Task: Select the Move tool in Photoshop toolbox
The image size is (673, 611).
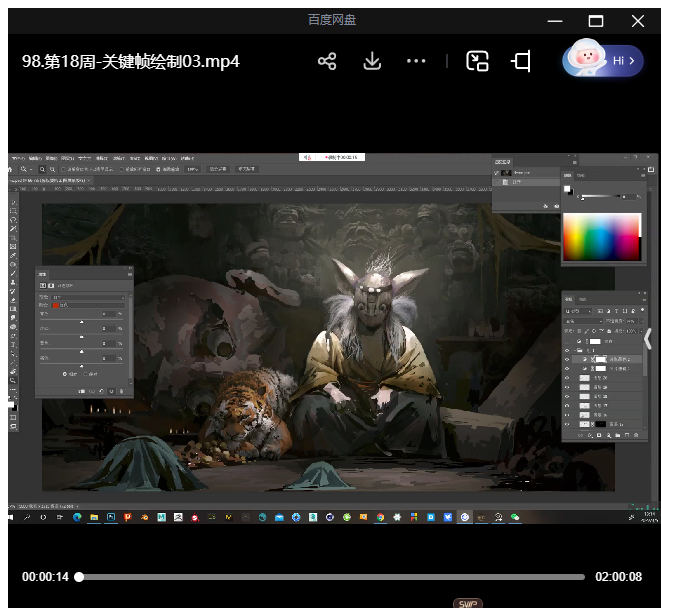Action: click(x=13, y=202)
